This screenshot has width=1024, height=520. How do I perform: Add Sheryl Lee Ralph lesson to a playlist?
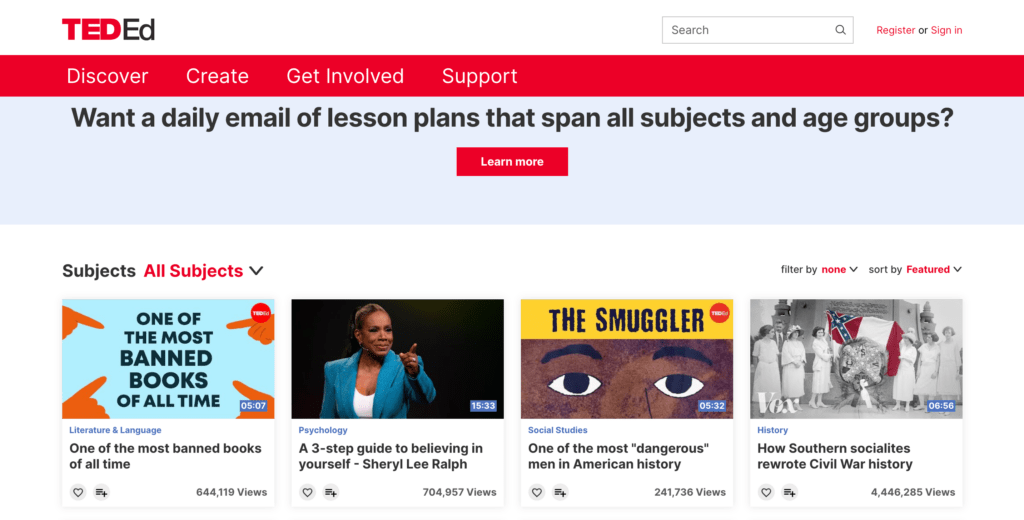coord(330,492)
